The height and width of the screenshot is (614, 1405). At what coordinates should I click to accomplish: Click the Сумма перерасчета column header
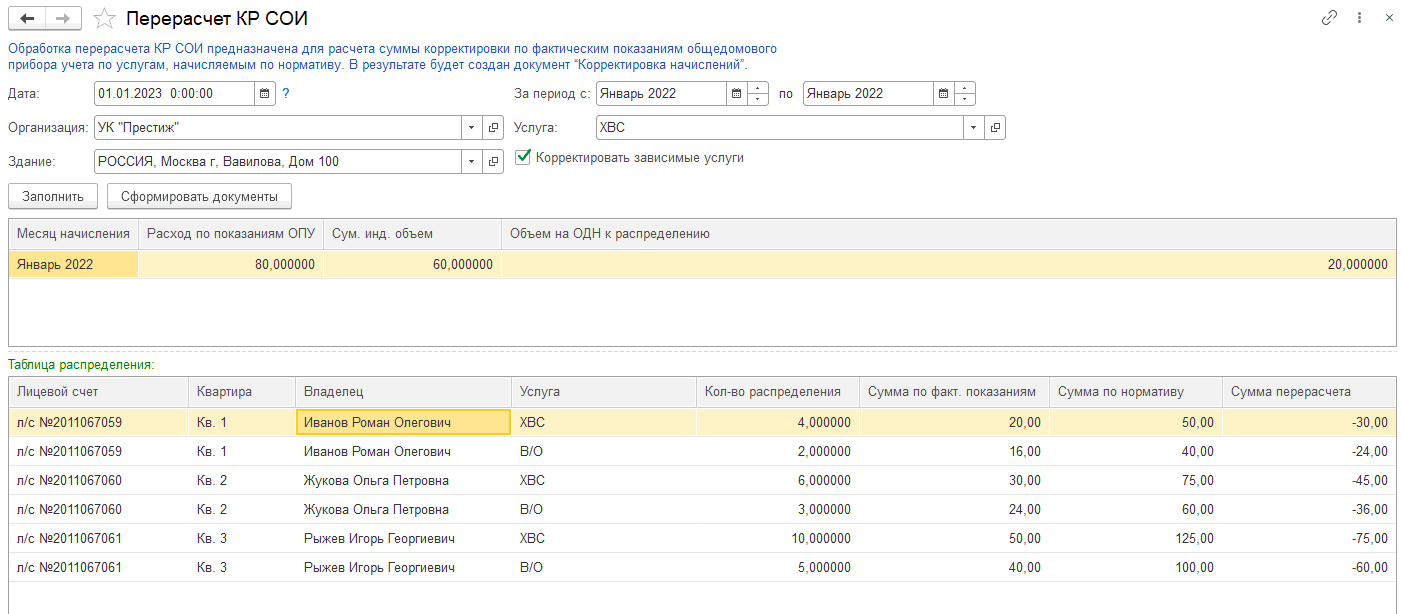(1290, 392)
